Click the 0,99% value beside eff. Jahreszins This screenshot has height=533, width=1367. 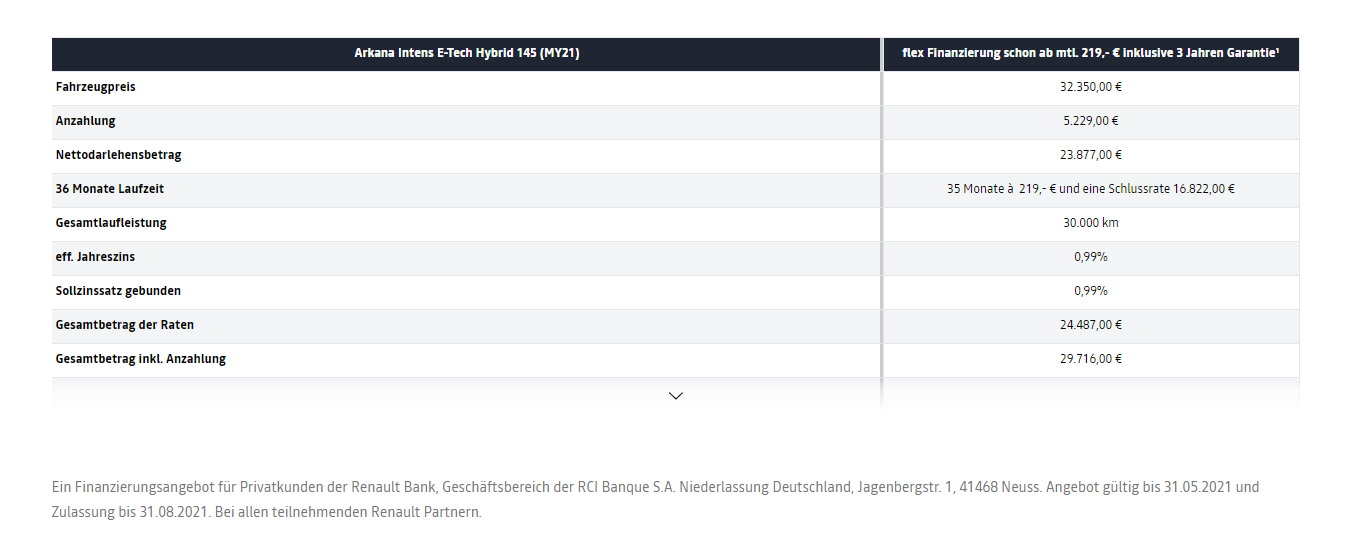click(1091, 257)
